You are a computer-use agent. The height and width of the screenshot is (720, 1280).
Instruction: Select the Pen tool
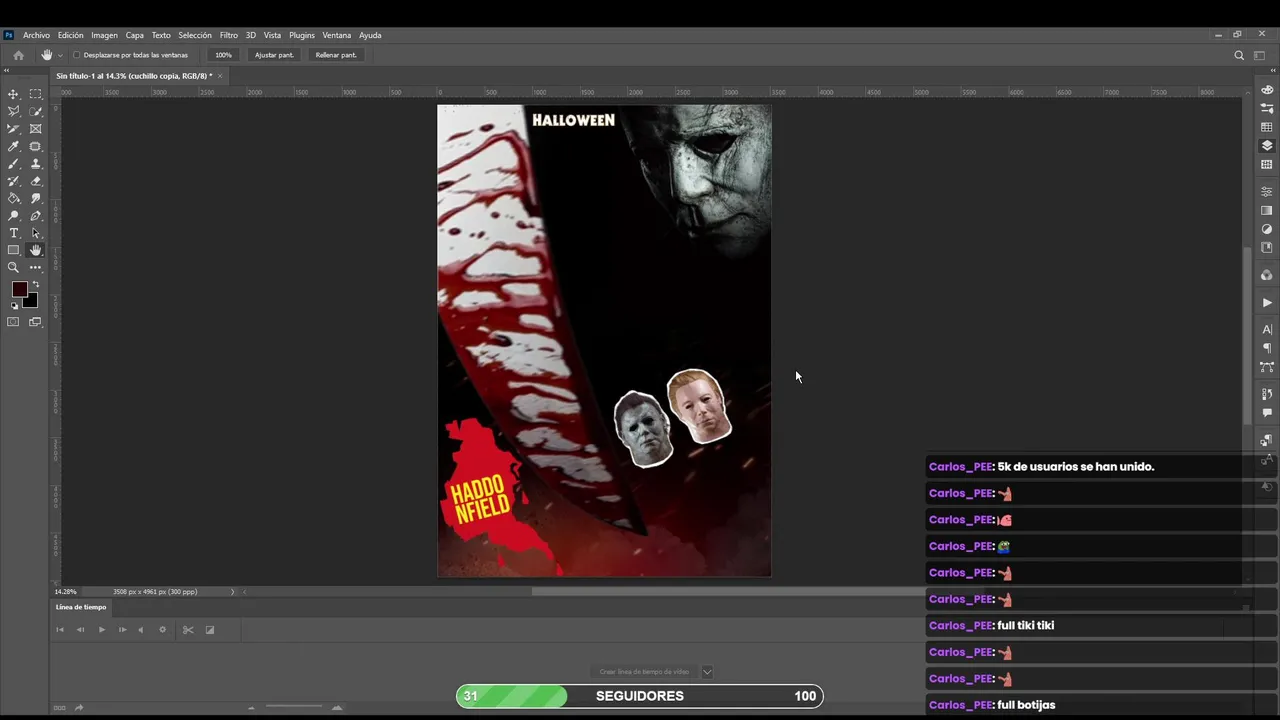[x=36, y=216]
